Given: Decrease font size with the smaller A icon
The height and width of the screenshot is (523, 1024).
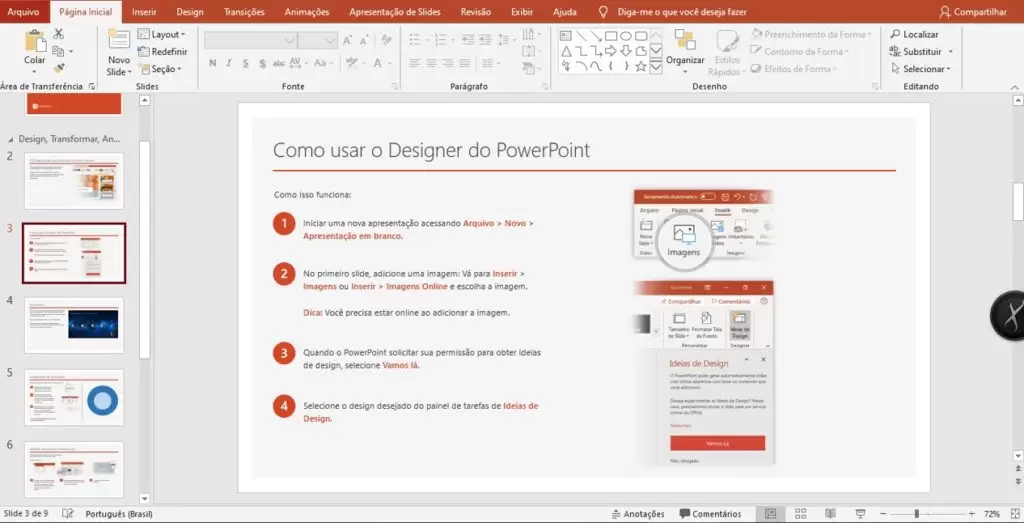Looking at the screenshot, I should [x=365, y=40].
